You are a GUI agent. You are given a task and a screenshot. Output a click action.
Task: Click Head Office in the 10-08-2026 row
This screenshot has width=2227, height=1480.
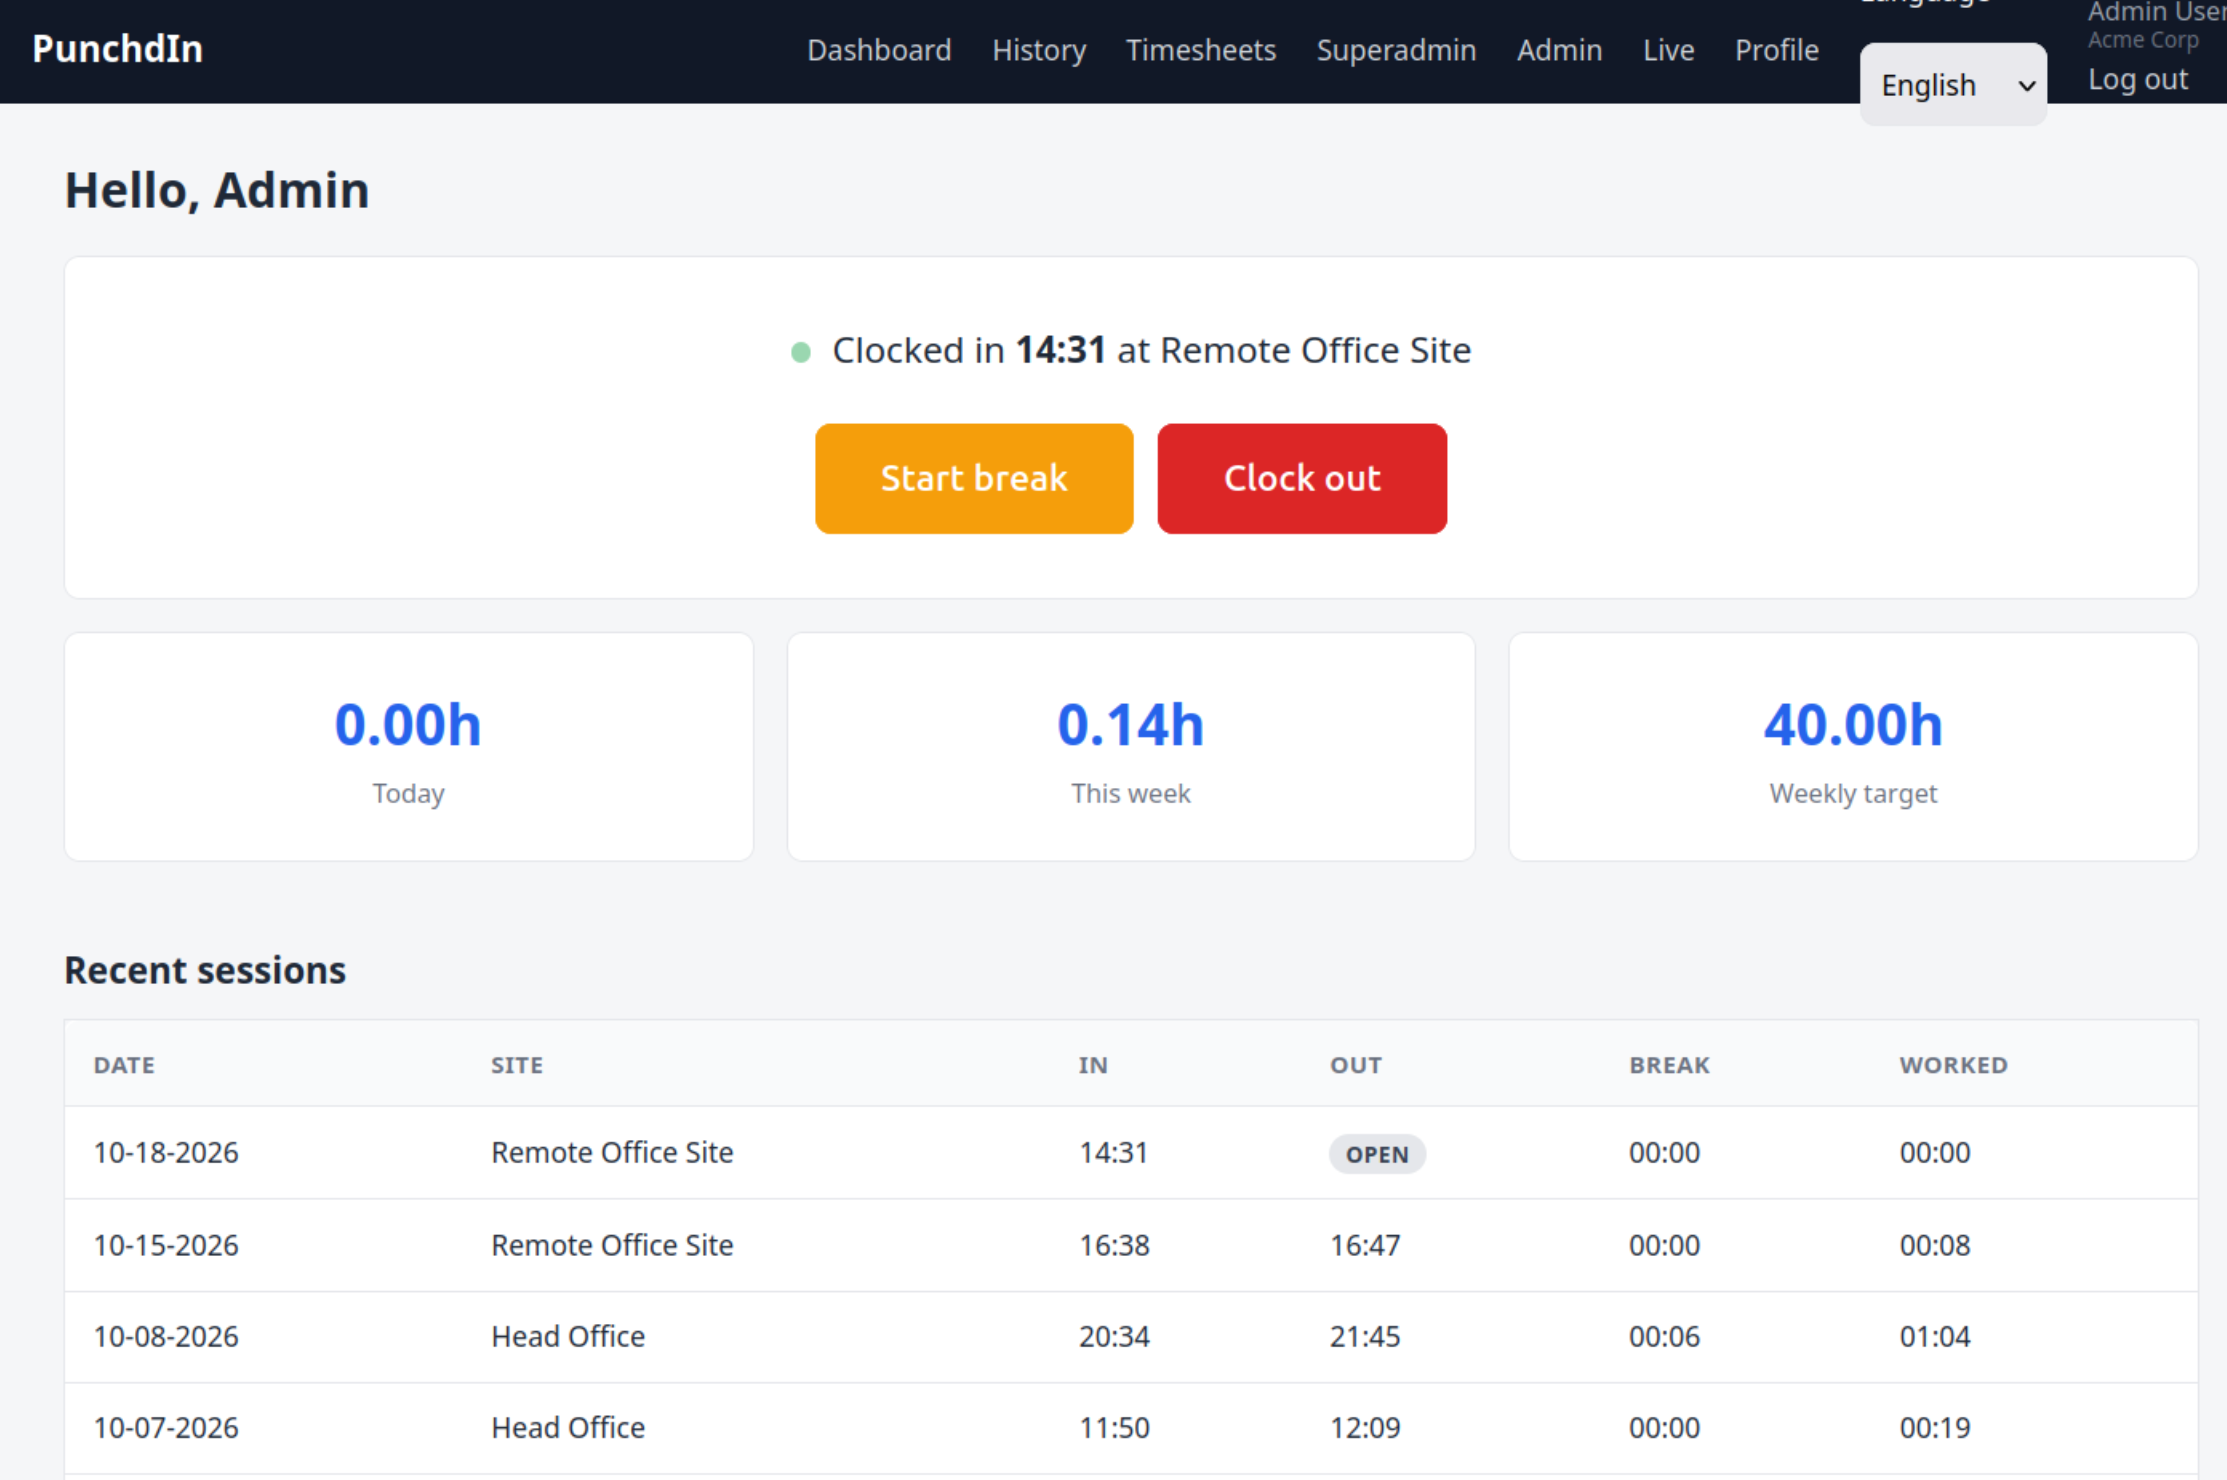pyautogui.click(x=568, y=1336)
